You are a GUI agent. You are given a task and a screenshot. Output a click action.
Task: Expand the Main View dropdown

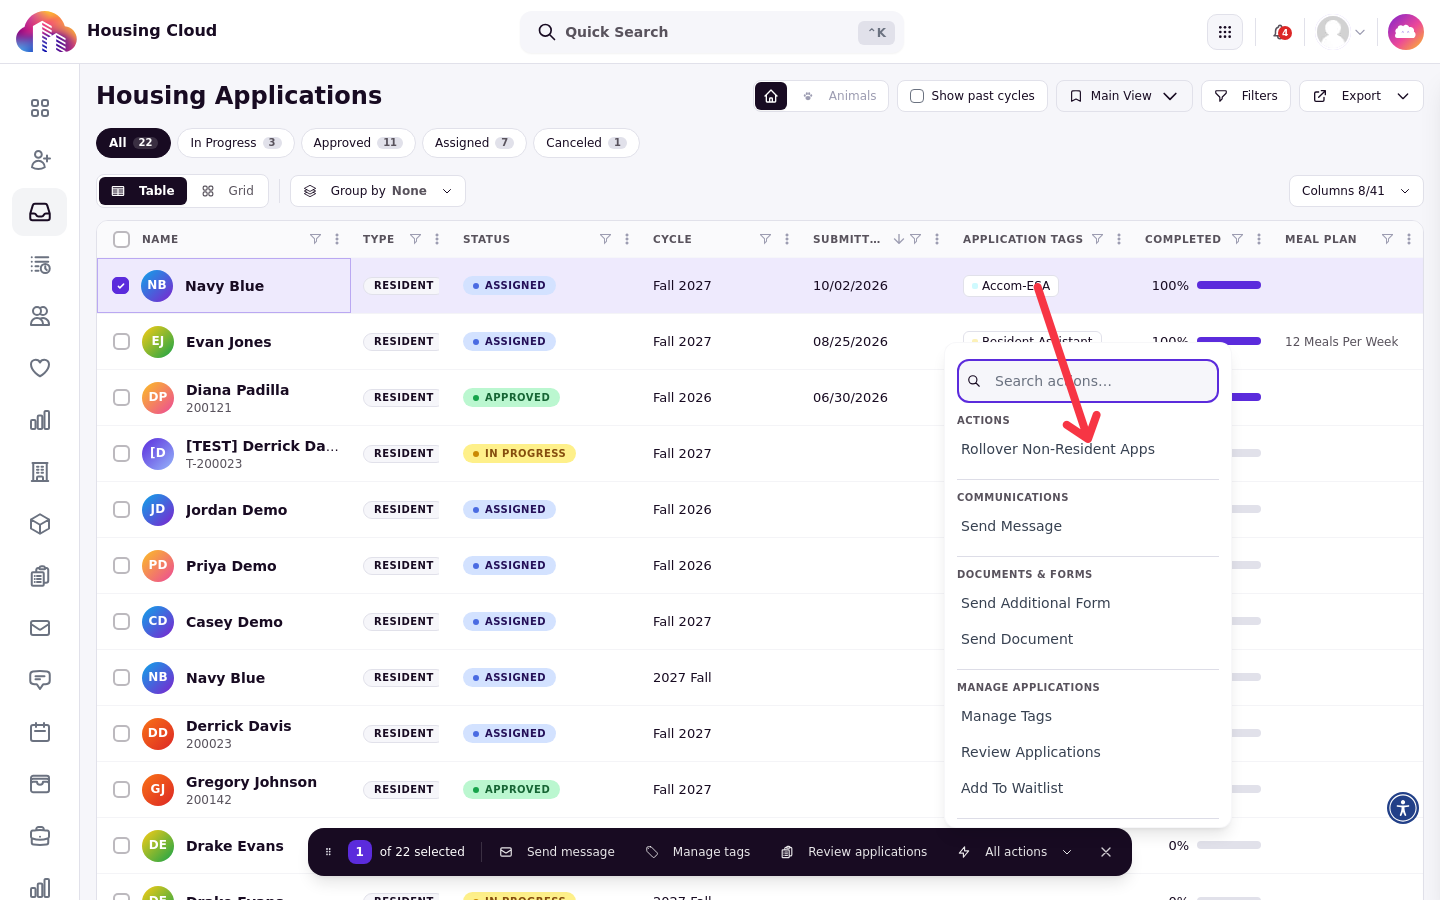[1124, 96]
